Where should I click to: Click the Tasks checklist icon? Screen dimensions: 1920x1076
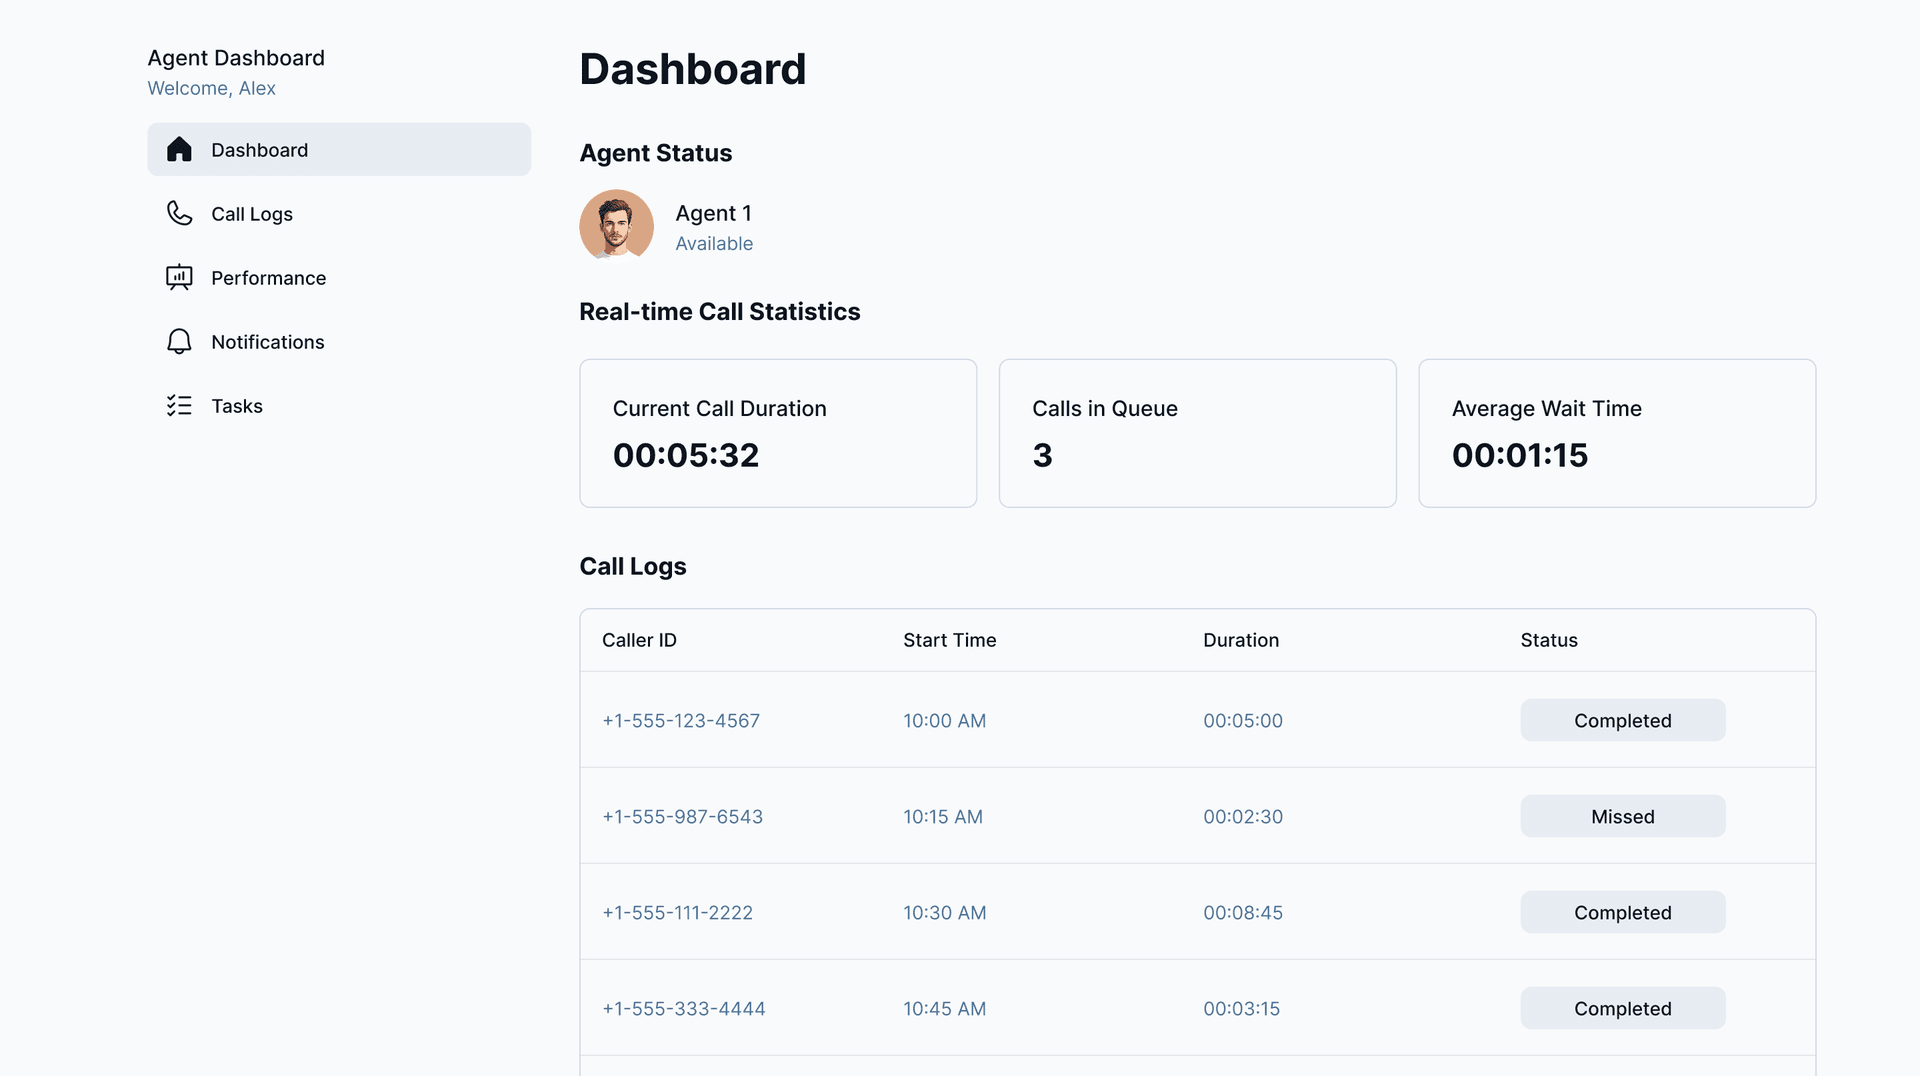tap(179, 406)
